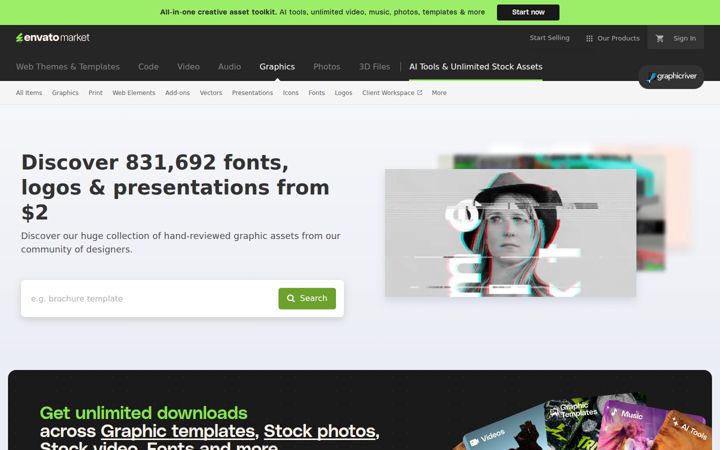720x450 pixels.
Task: Open Start Selling link
Action: pyautogui.click(x=549, y=38)
